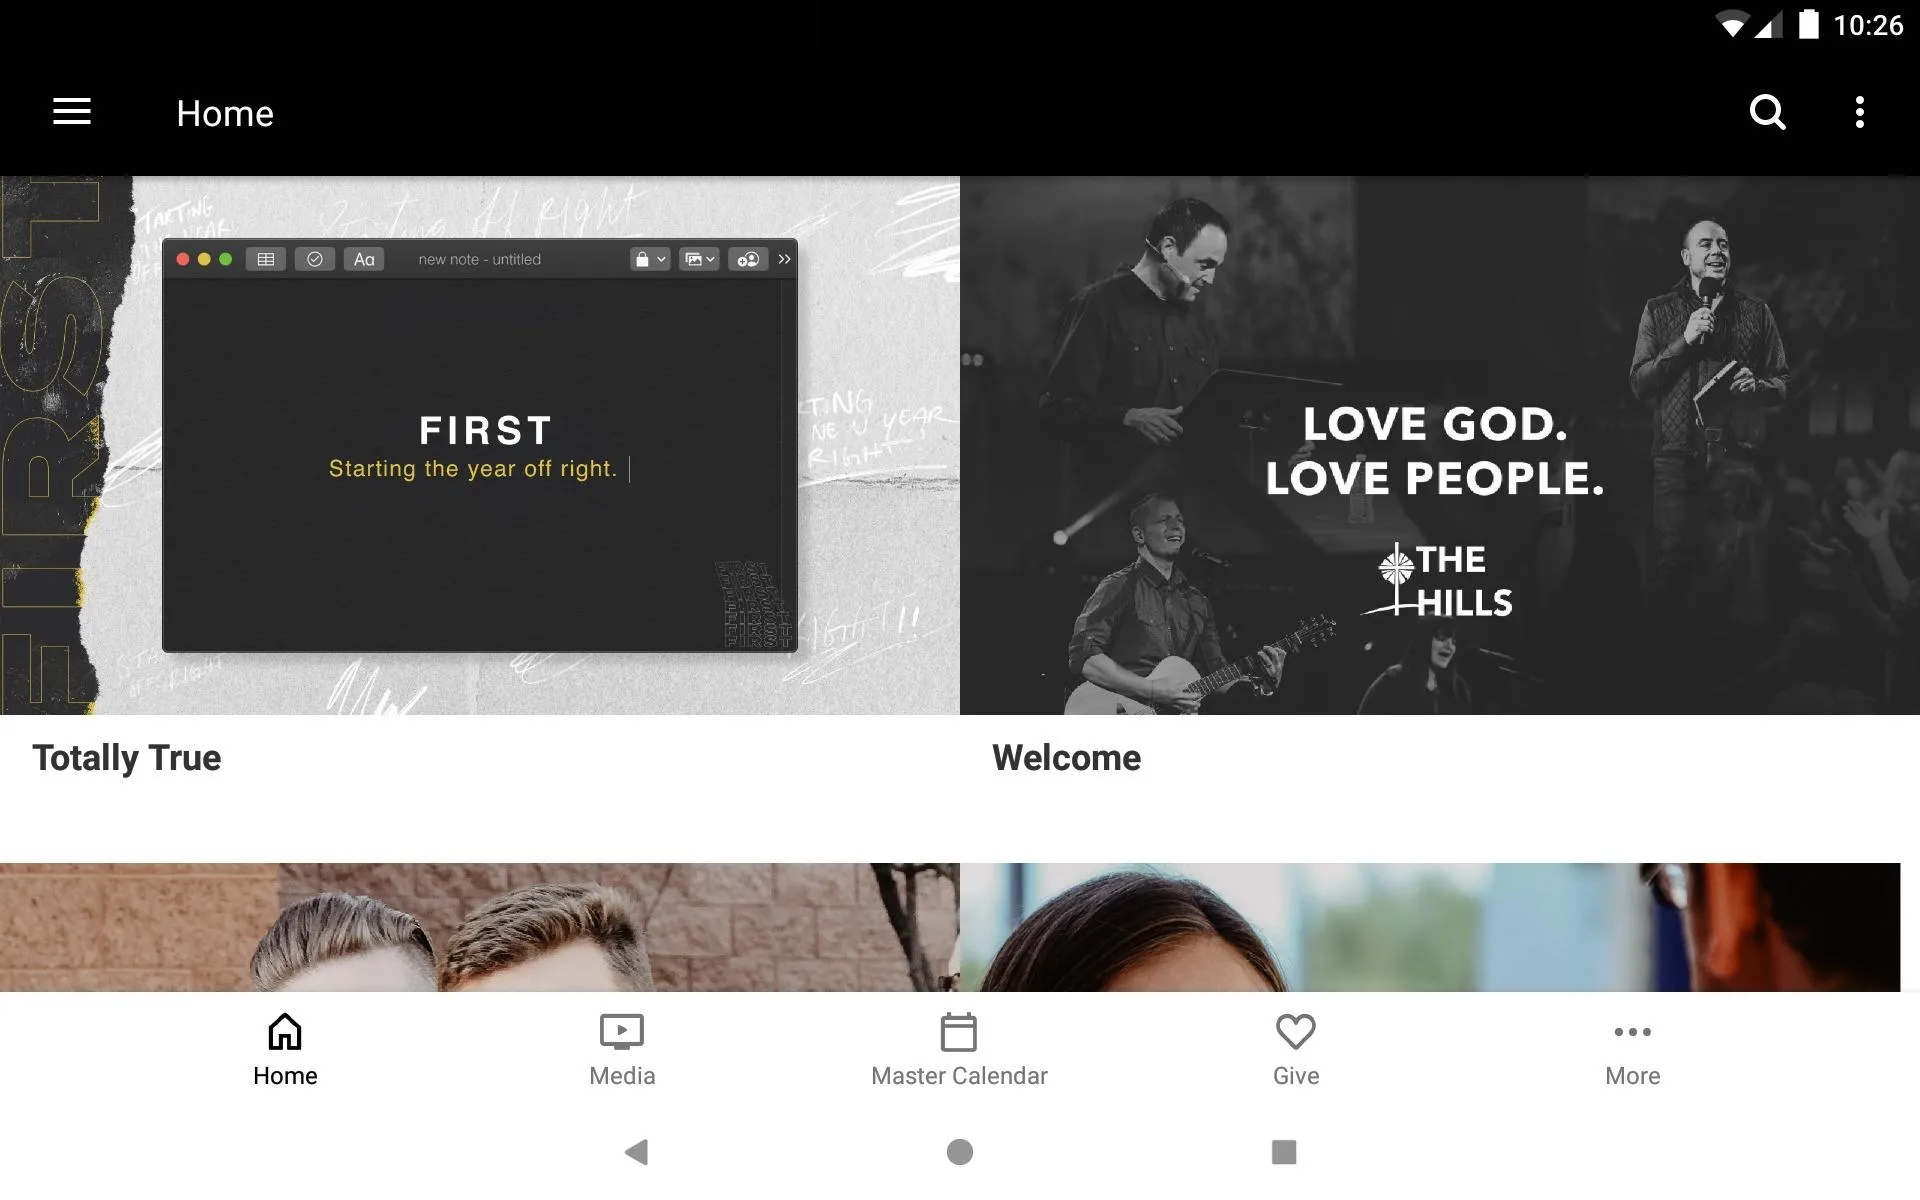The image size is (1920, 1200).
Task: Click the FIRST sermon series
Action: [480, 447]
